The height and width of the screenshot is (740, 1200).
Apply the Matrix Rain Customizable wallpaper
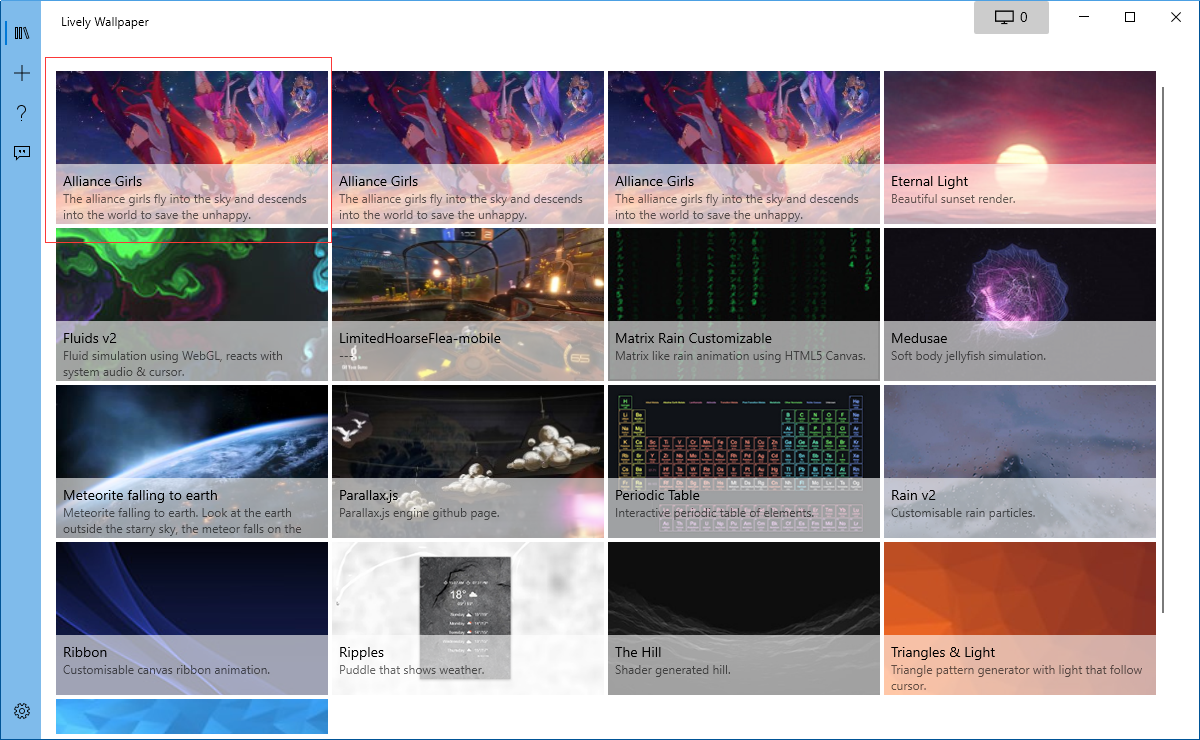tap(744, 304)
